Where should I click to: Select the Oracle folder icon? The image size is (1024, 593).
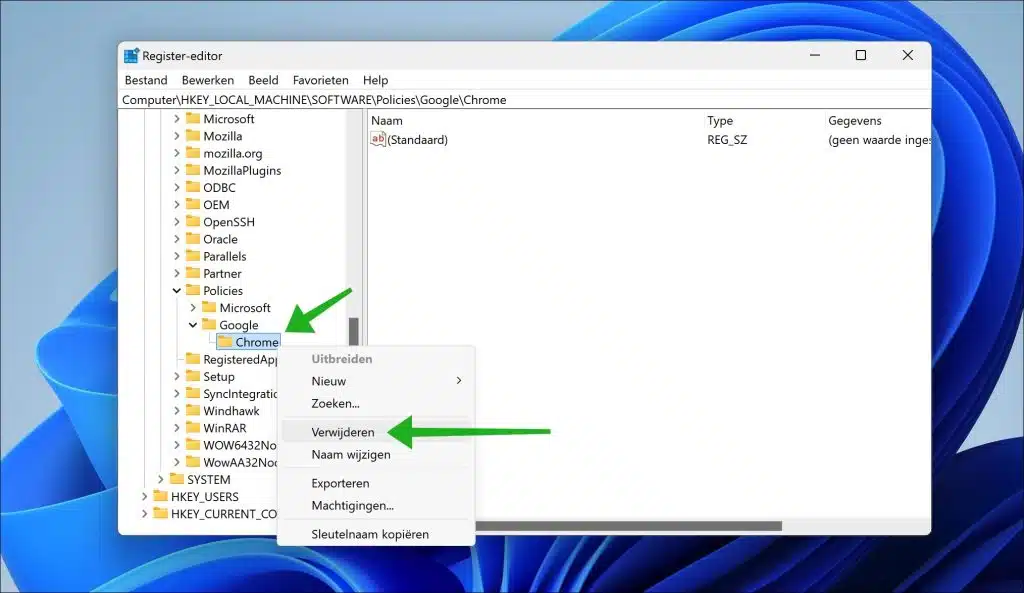tap(193, 238)
